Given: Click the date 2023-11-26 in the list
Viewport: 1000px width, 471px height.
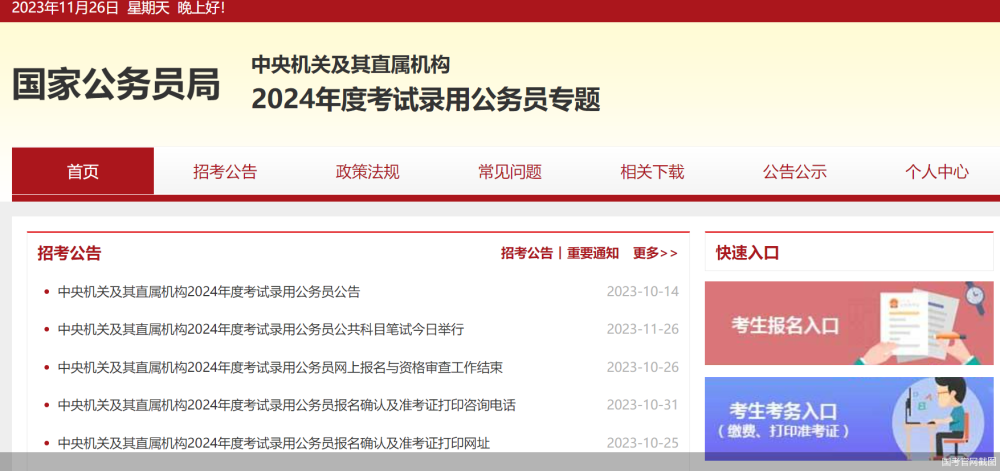Looking at the screenshot, I should tap(643, 330).
